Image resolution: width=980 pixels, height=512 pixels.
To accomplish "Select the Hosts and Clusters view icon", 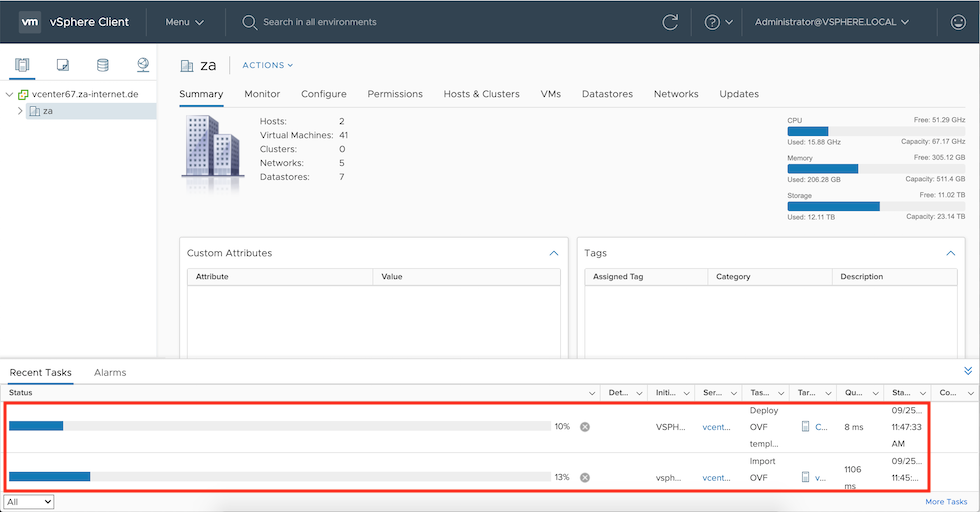I will pos(22,64).
